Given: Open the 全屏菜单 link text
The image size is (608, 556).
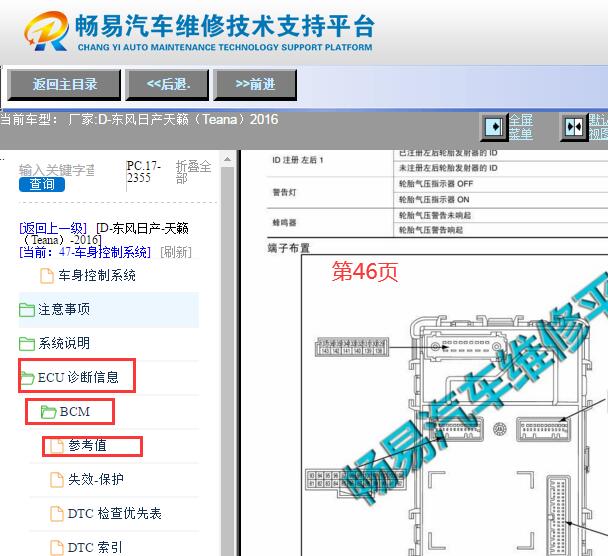Looking at the screenshot, I should click(521, 127).
